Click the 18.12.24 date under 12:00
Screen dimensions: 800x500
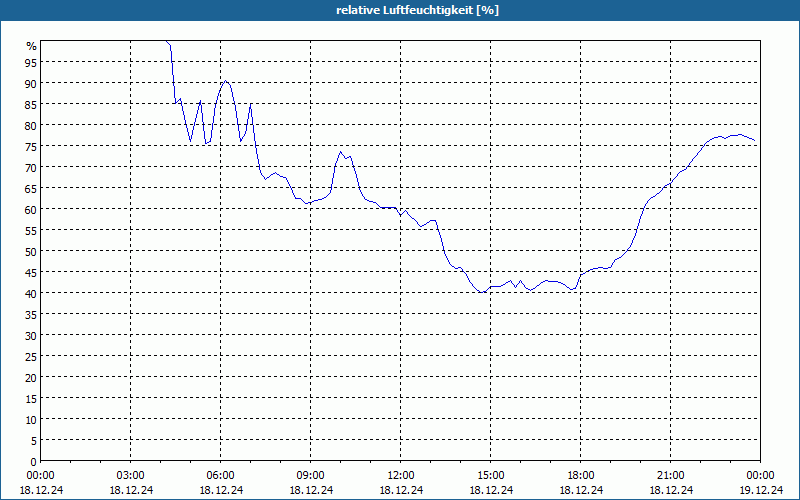(x=401, y=490)
